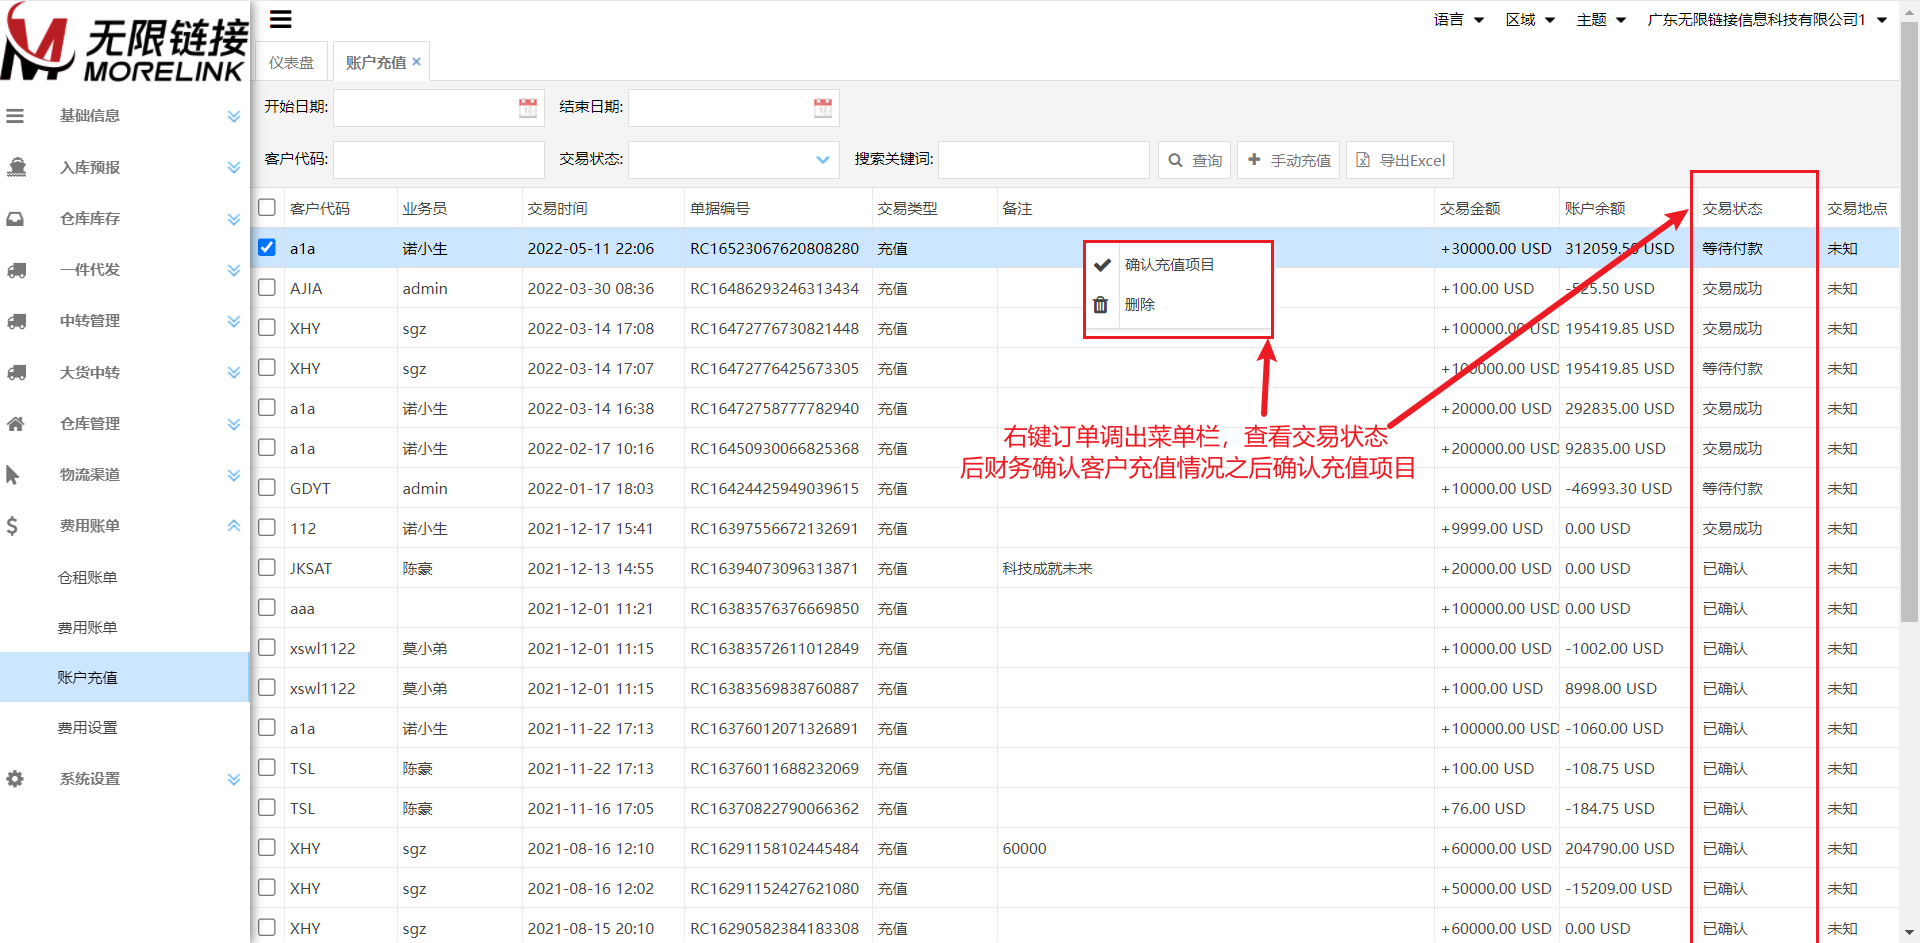The image size is (1920, 943).
Task: Open the 语言 dropdown
Action: [x=1458, y=20]
